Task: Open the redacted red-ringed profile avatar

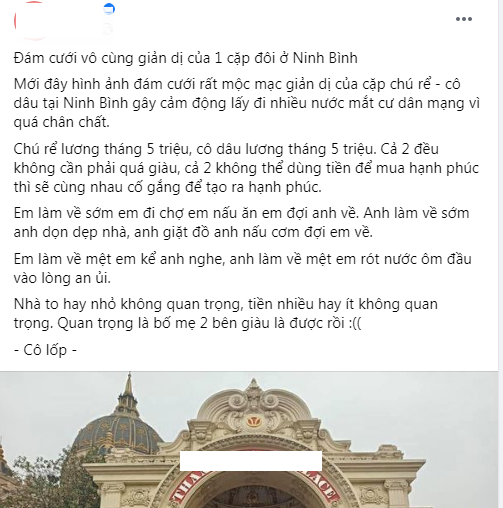Action: click(29, 21)
